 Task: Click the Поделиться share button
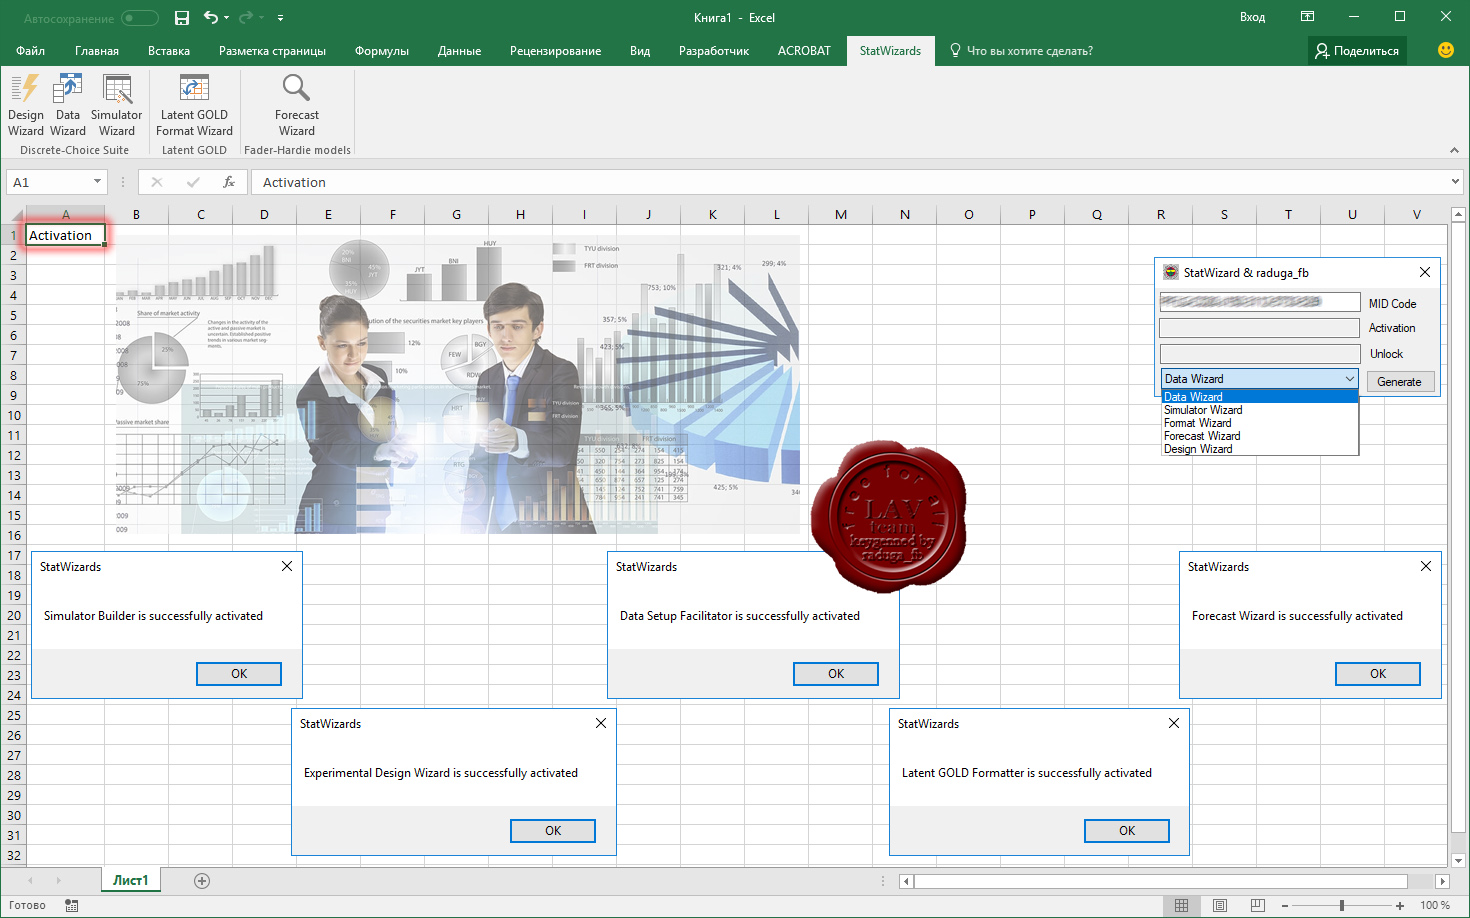coord(1357,50)
